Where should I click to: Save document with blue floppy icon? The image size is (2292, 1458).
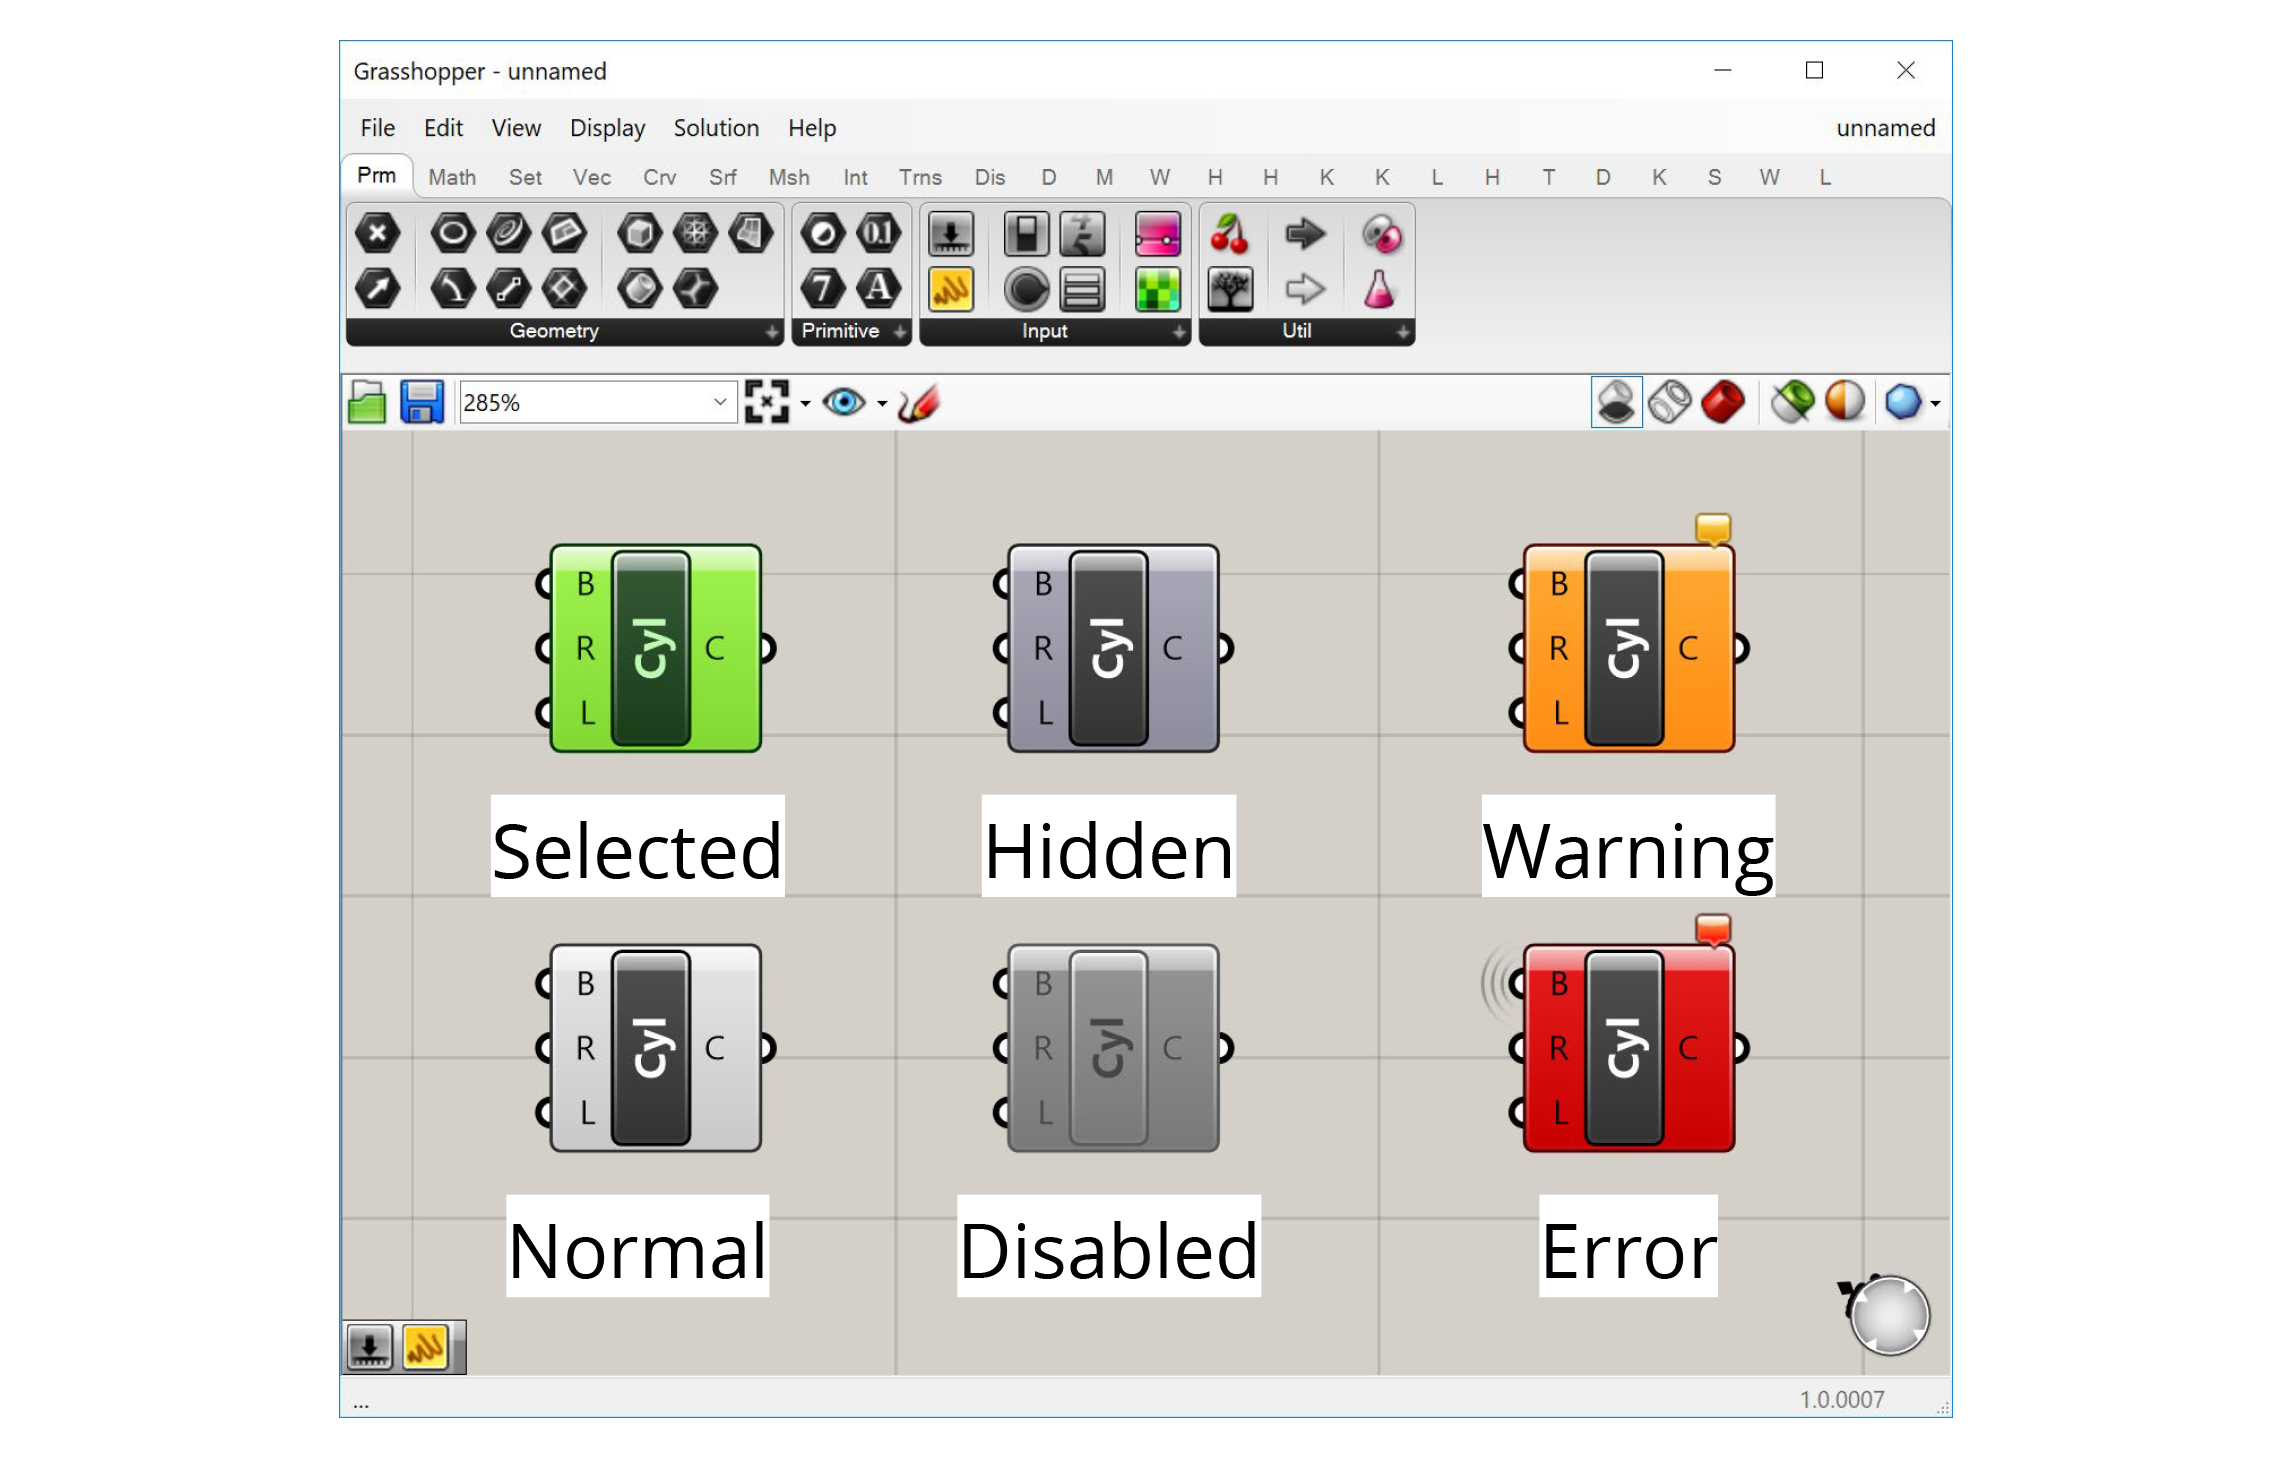(x=421, y=403)
